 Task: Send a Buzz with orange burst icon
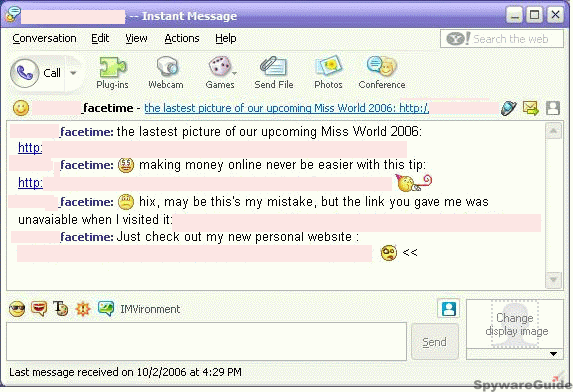point(83,309)
